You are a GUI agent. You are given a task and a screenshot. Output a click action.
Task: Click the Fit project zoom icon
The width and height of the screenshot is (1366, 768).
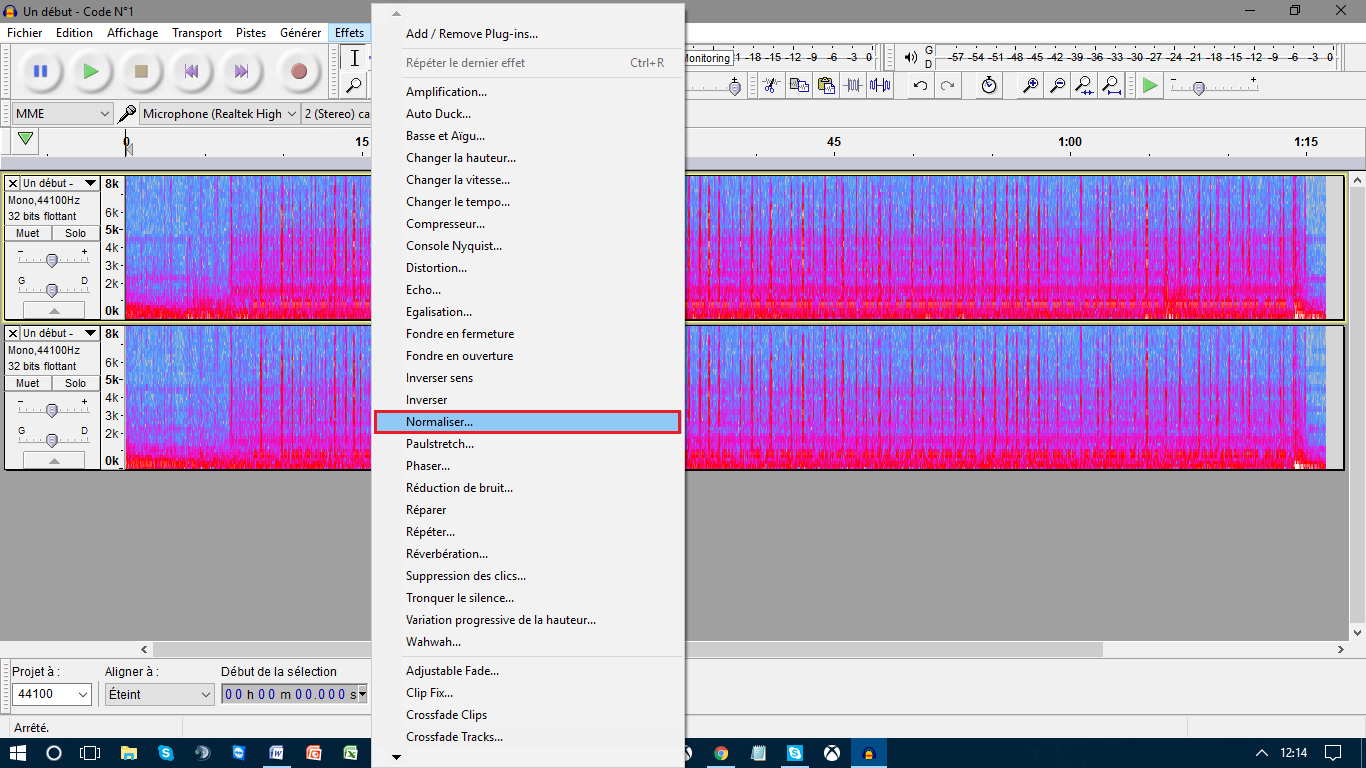click(x=1111, y=86)
